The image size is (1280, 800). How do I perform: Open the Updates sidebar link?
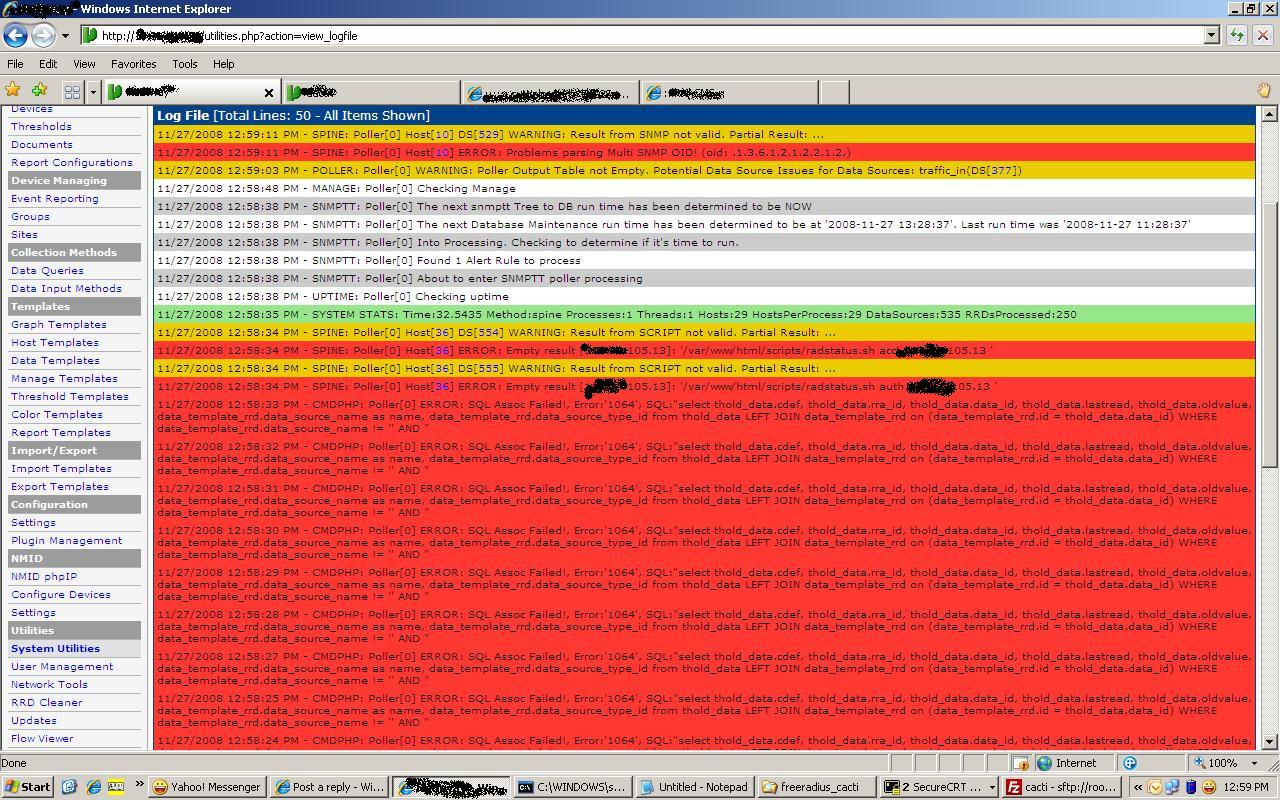[x=34, y=721]
